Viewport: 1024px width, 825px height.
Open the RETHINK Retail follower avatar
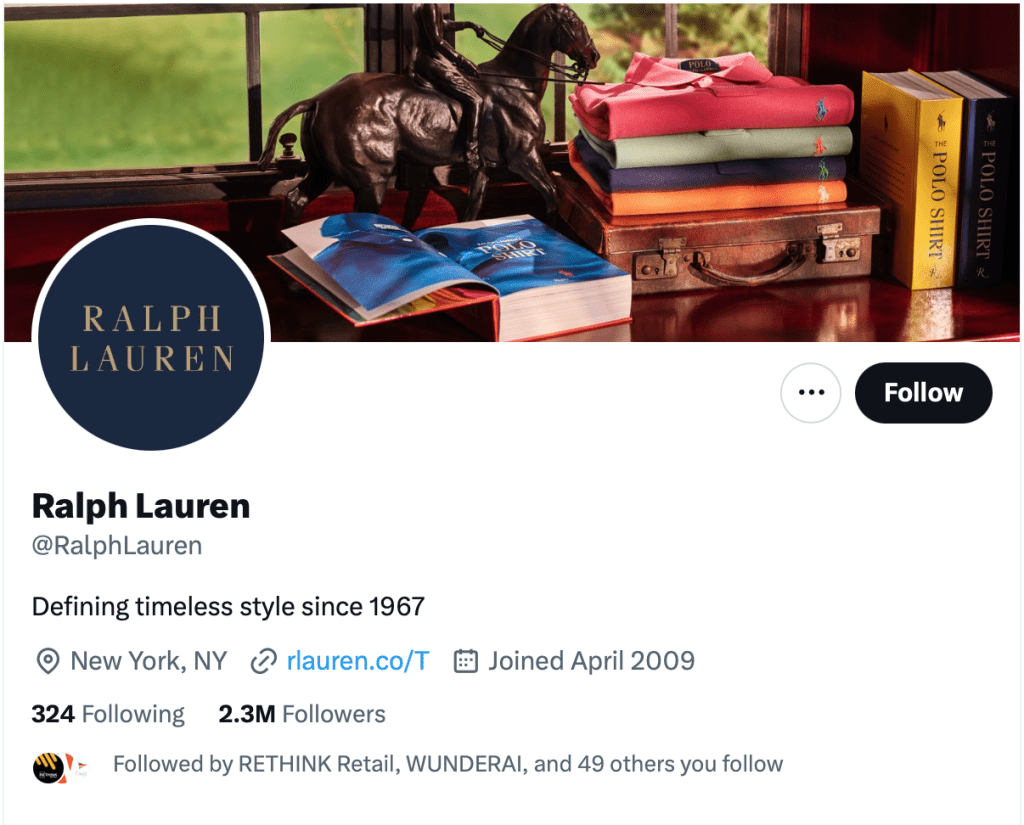click(48, 768)
